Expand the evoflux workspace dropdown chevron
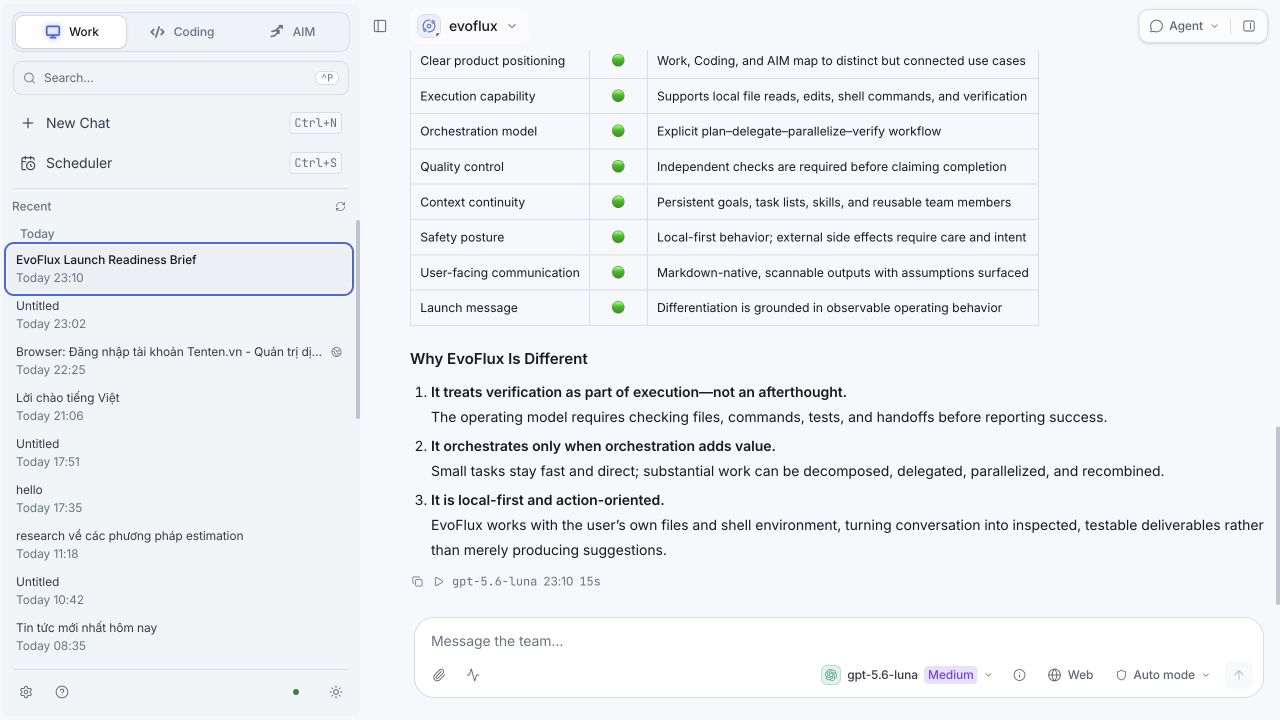Viewport: 1280px width, 720px height. tap(512, 26)
